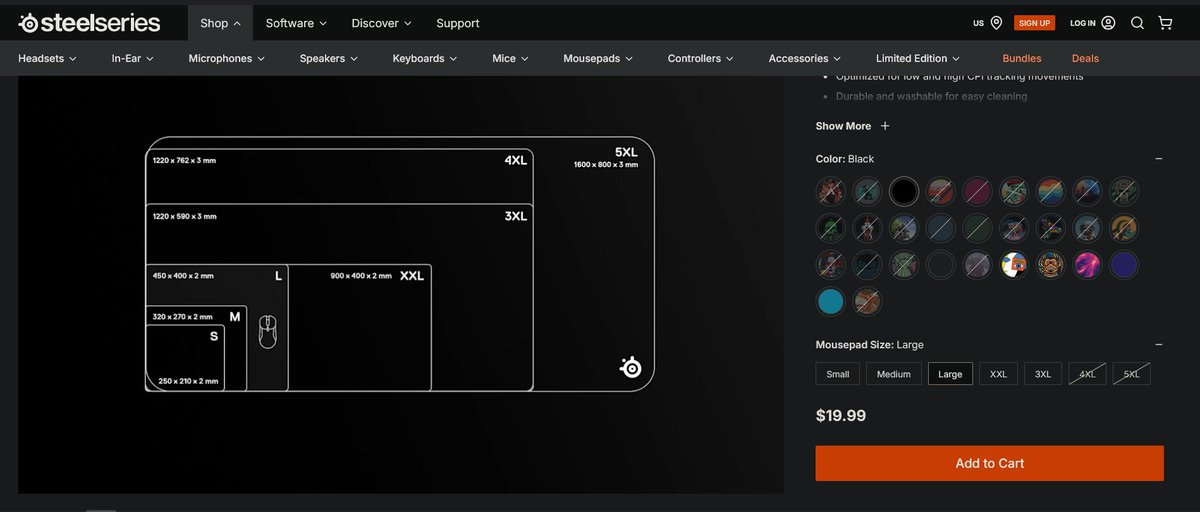Image resolution: width=1200 pixels, height=512 pixels.
Task: Open the search magnifier icon
Action: click(x=1137, y=22)
